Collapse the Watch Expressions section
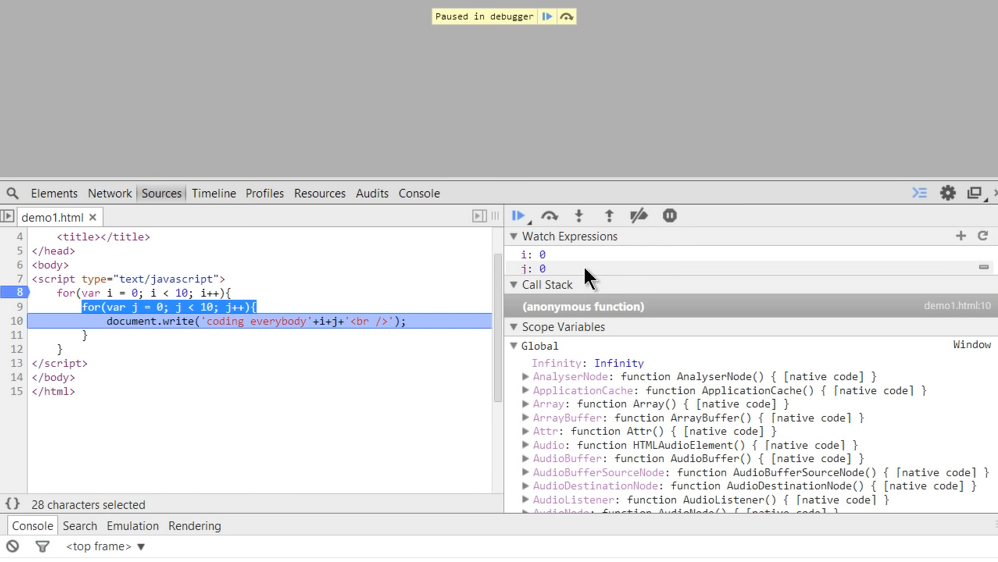The height and width of the screenshot is (562, 998). 514,236
